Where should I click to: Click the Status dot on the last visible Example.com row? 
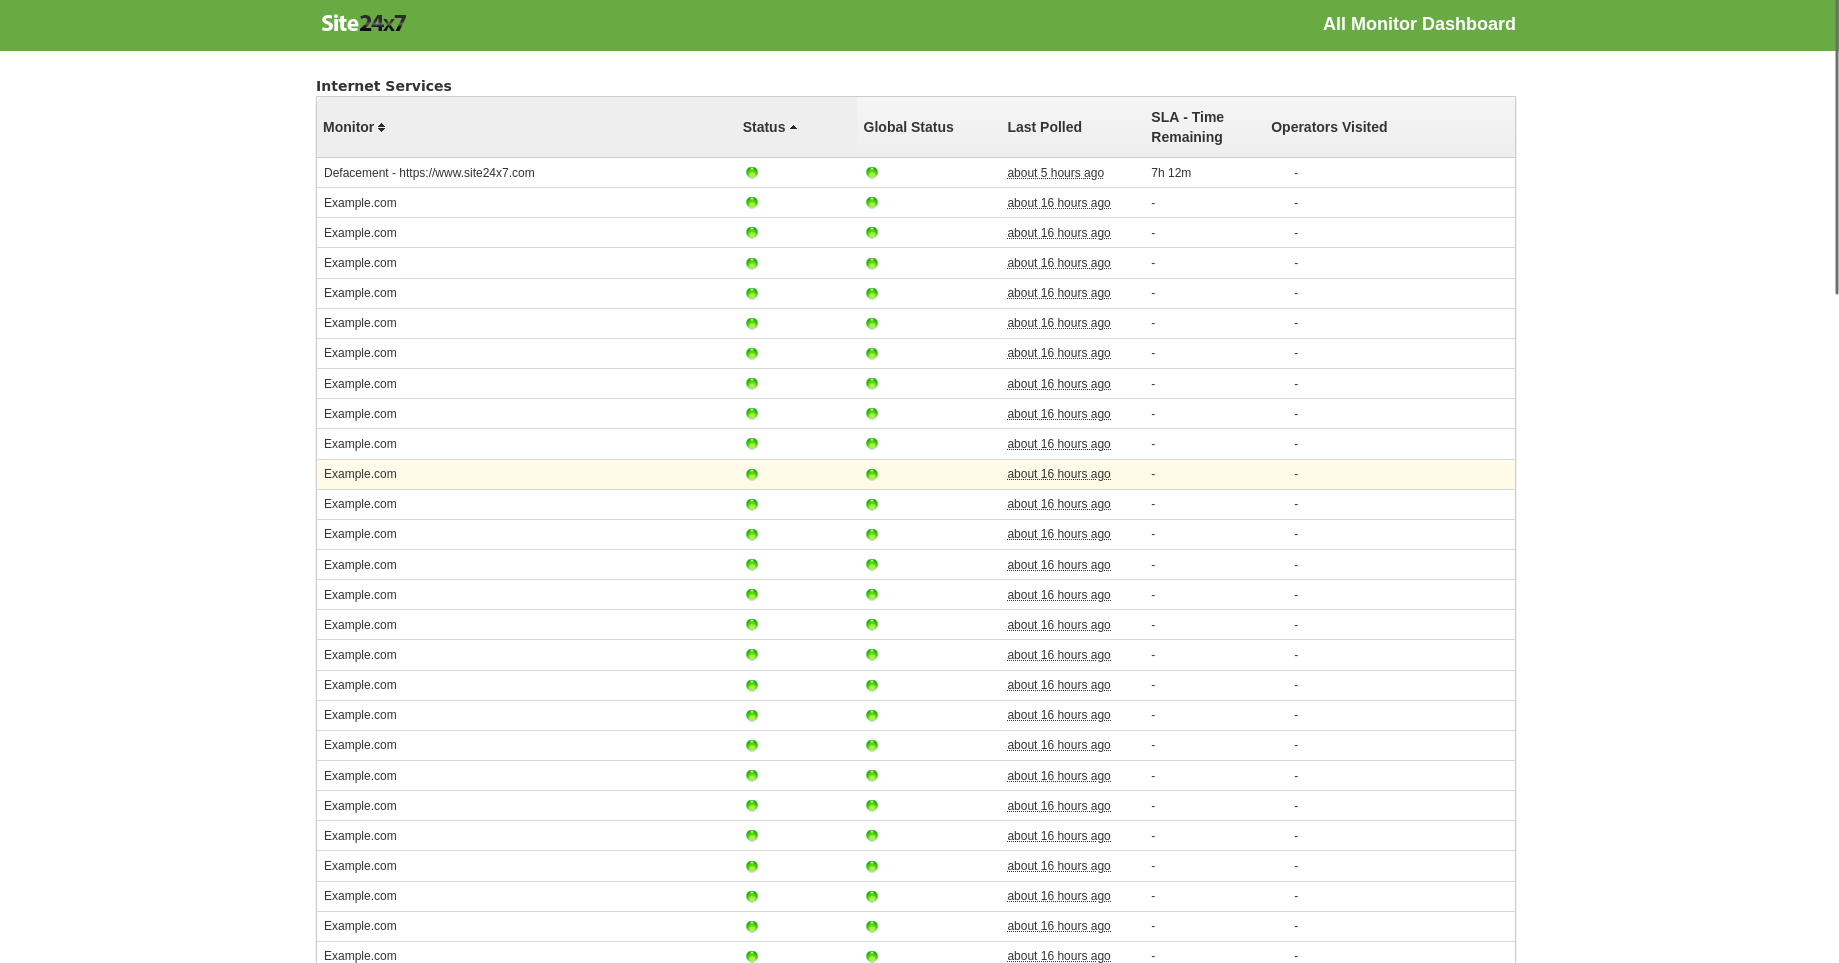[x=751, y=956]
